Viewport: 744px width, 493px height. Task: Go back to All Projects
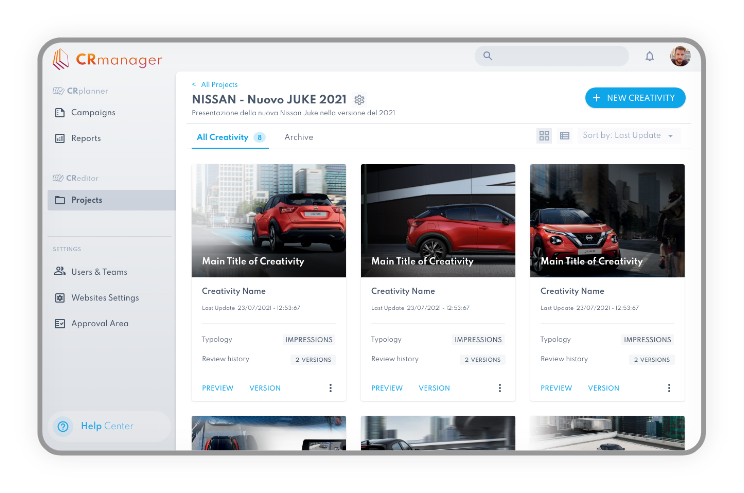(219, 85)
